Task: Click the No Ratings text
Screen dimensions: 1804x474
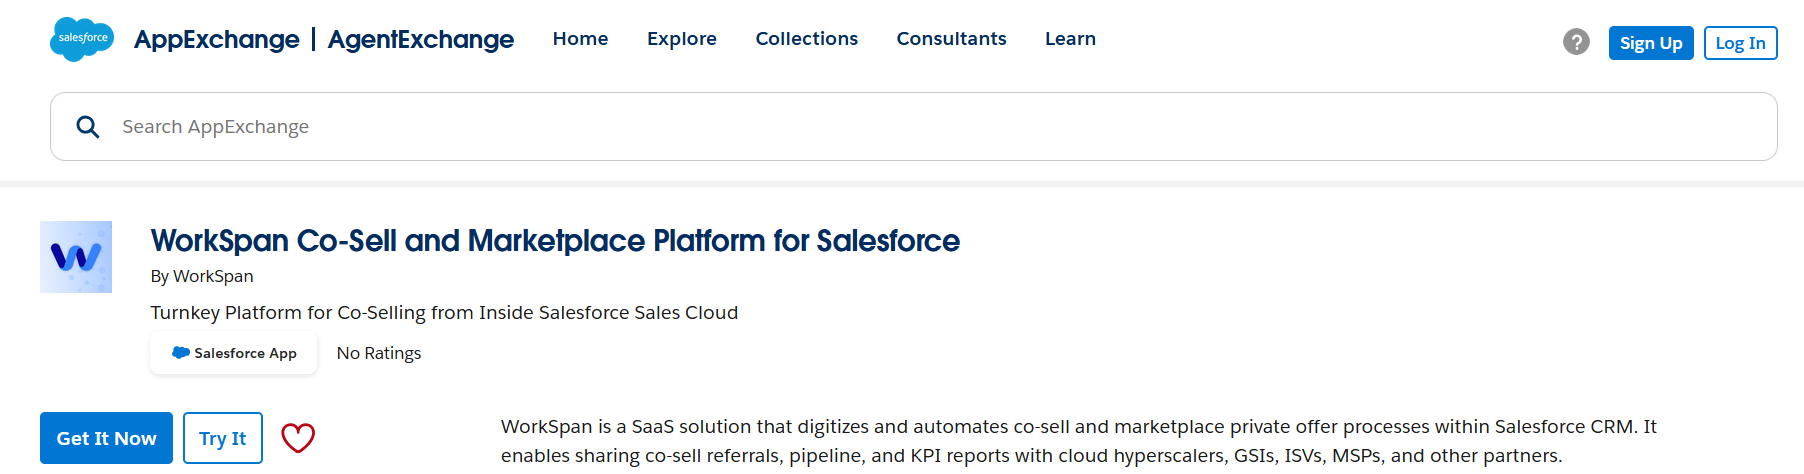Action: click(379, 353)
